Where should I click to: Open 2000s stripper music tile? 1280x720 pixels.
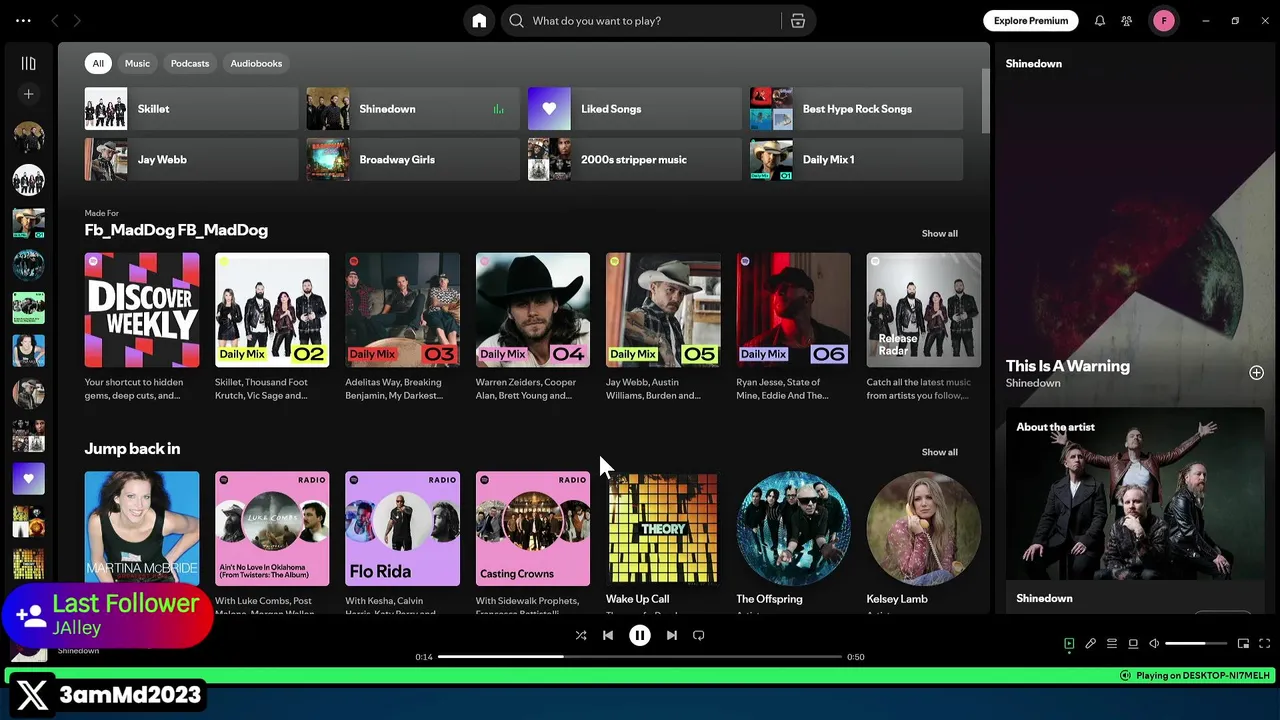[635, 160]
